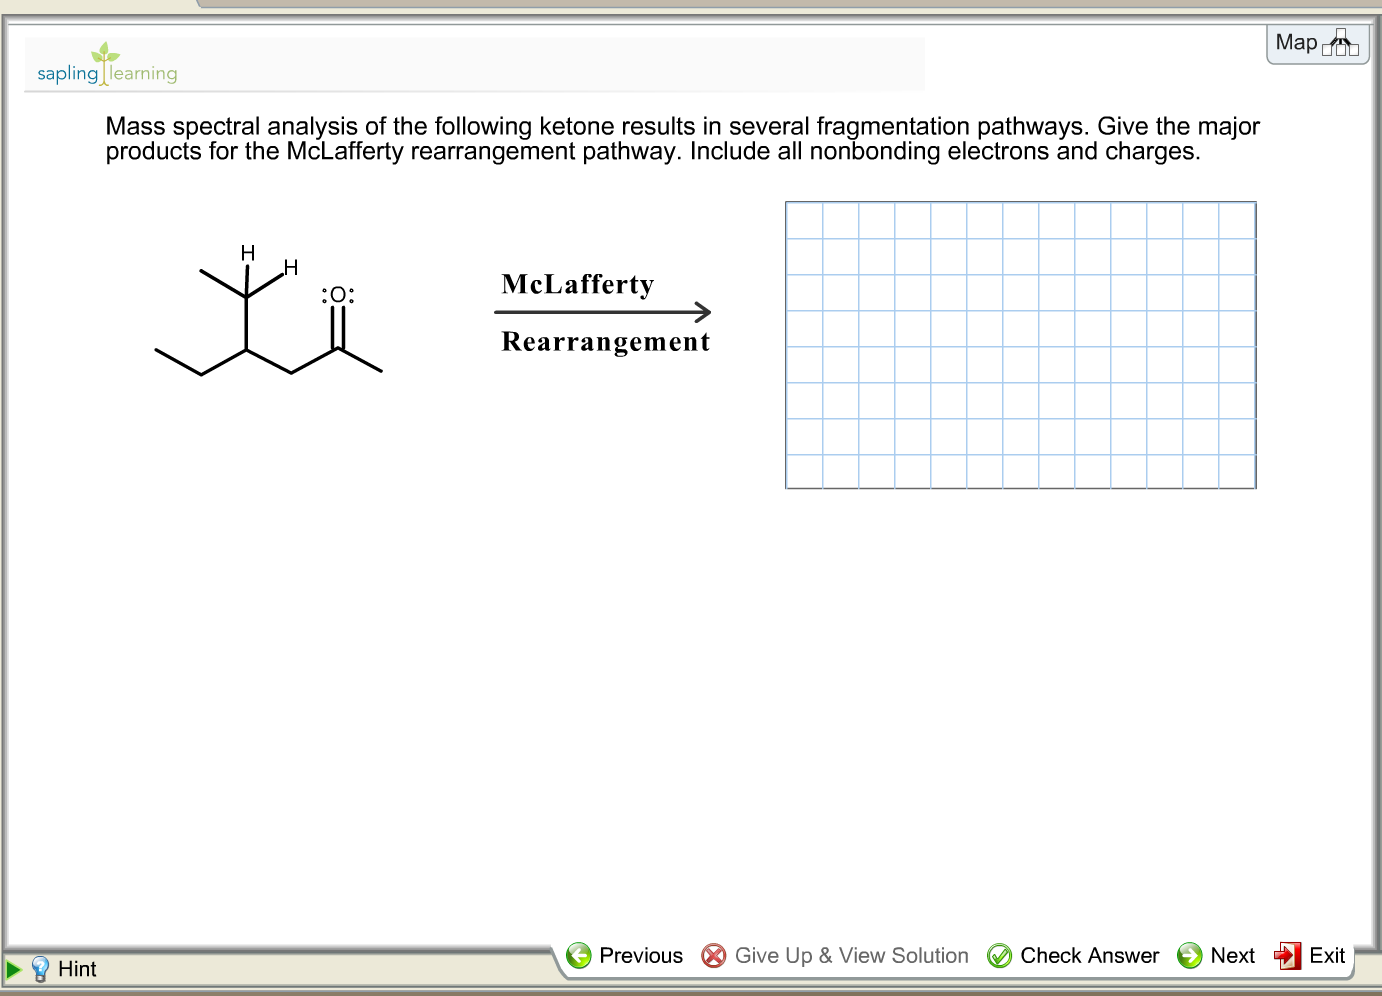Select the red X Give Up icon
The image size is (1382, 996).
coord(713,955)
